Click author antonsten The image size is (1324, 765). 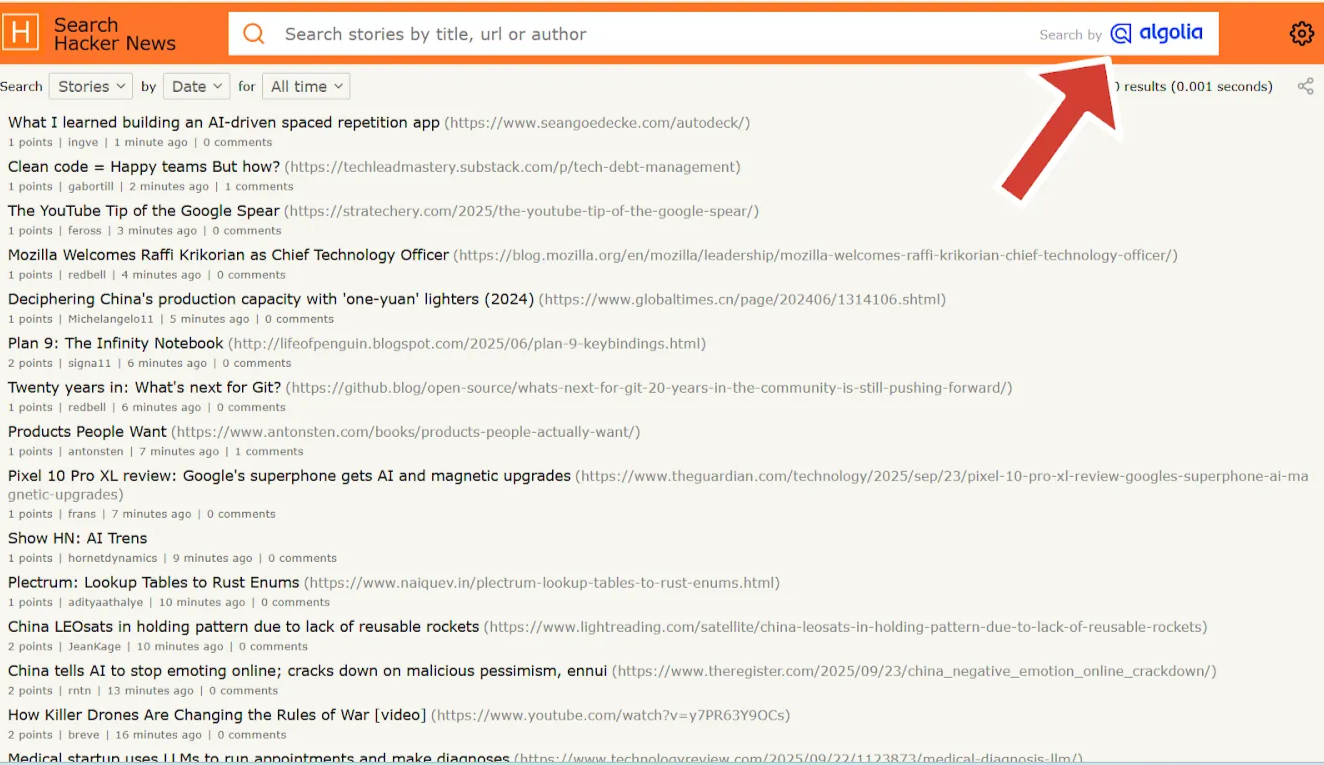coord(96,451)
